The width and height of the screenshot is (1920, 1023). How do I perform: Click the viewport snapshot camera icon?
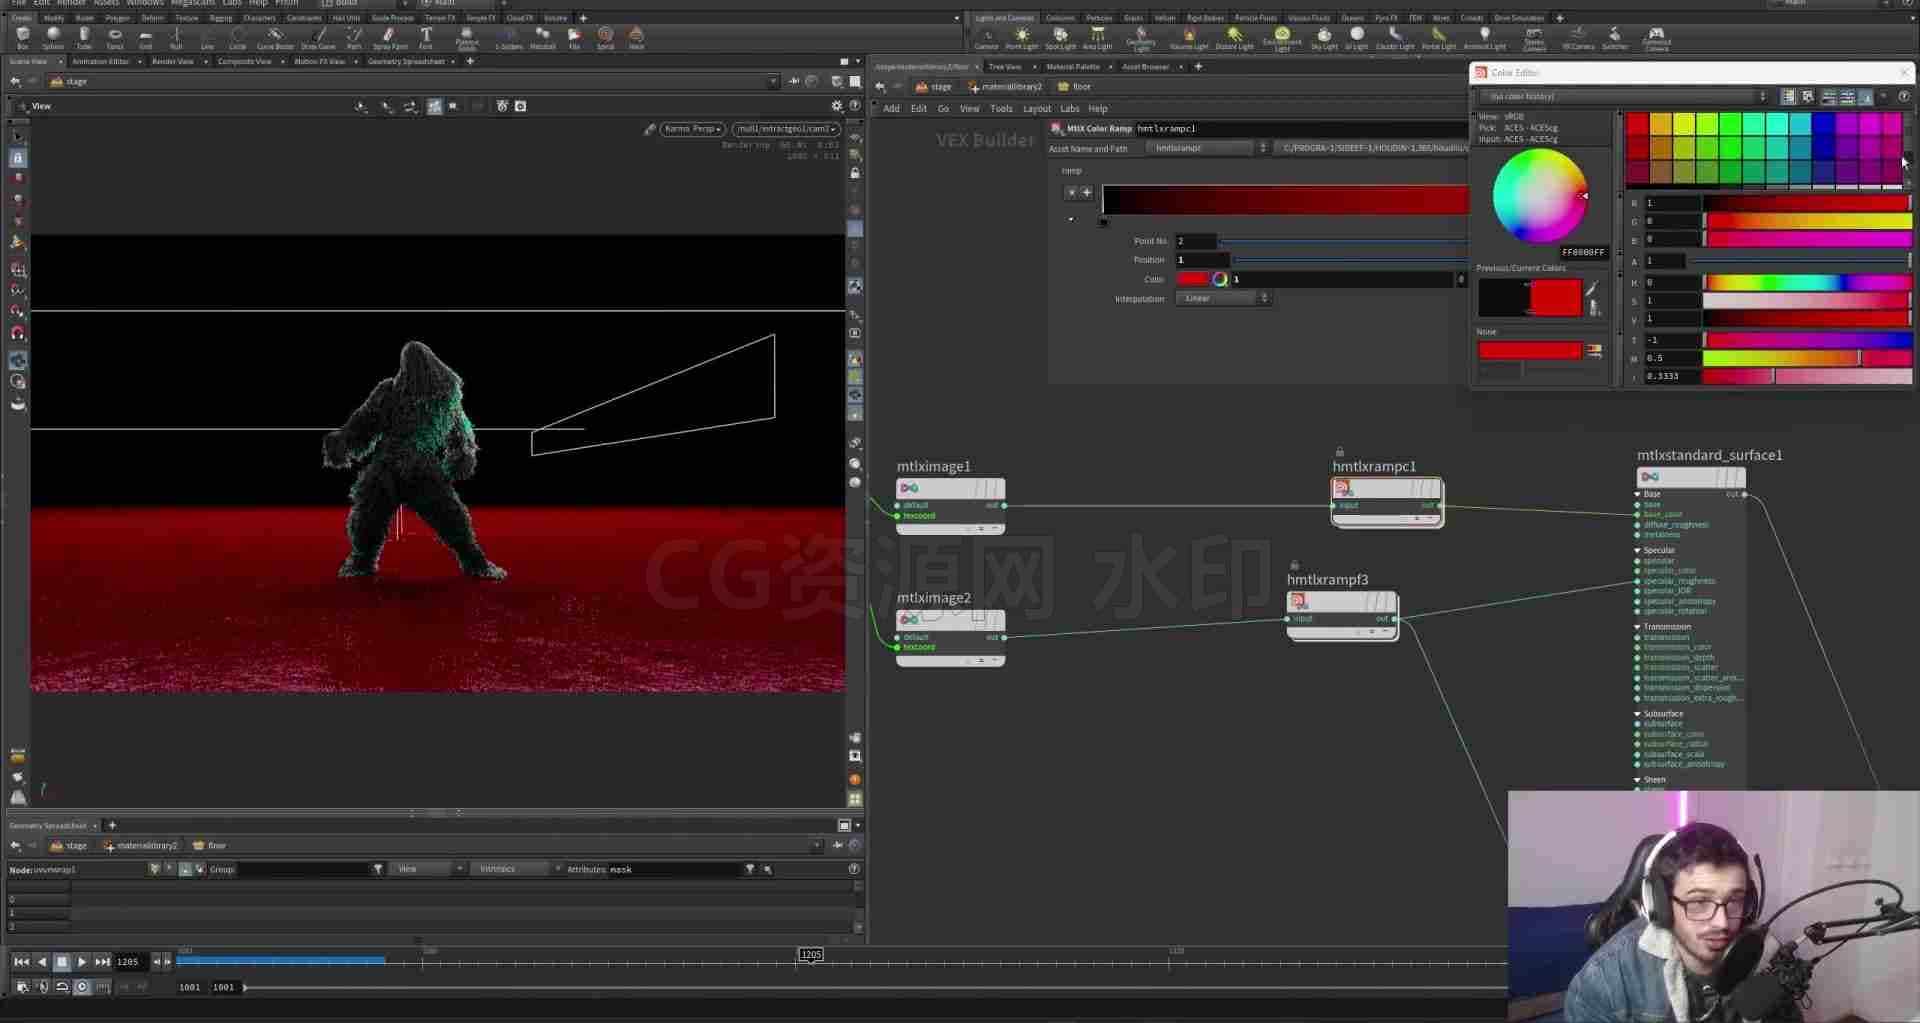pyautogui.click(x=520, y=106)
